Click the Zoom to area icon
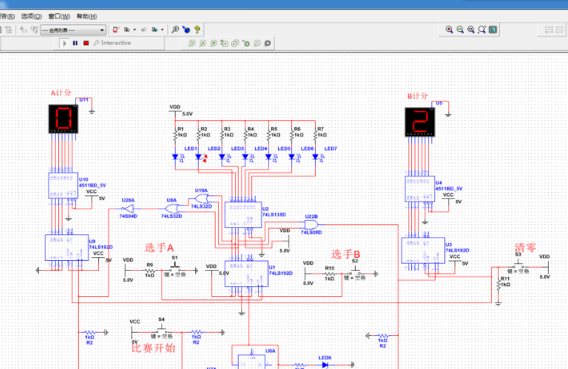The width and height of the screenshot is (568, 369). 471,30
